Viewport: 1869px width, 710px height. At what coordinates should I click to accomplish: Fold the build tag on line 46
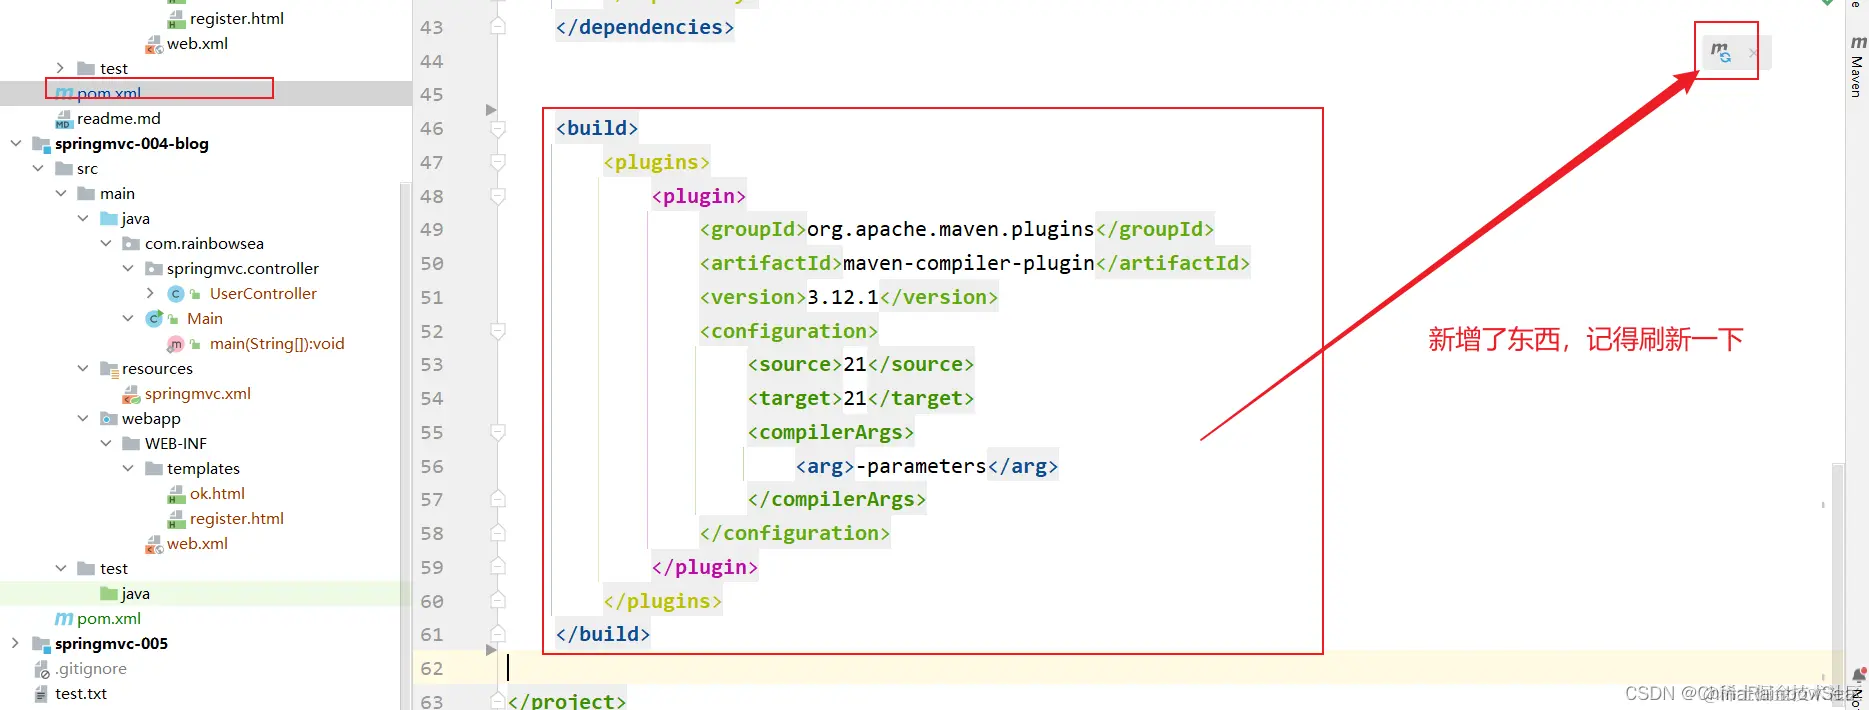[x=498, y=128]
